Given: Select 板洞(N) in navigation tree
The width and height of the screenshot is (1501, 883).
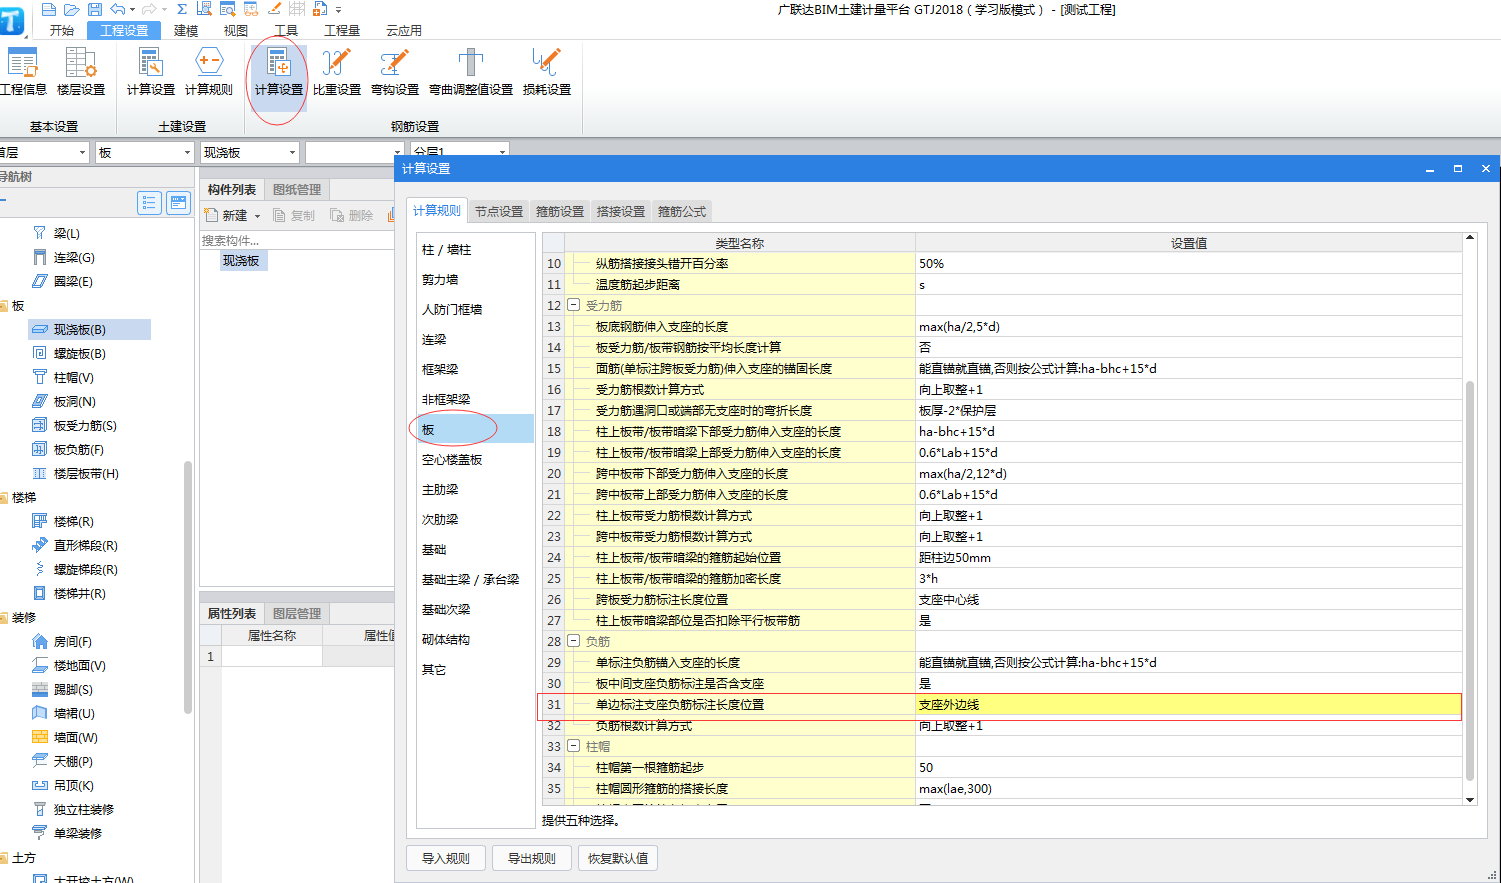Looking at the screenshot, I should pos(74,401).
